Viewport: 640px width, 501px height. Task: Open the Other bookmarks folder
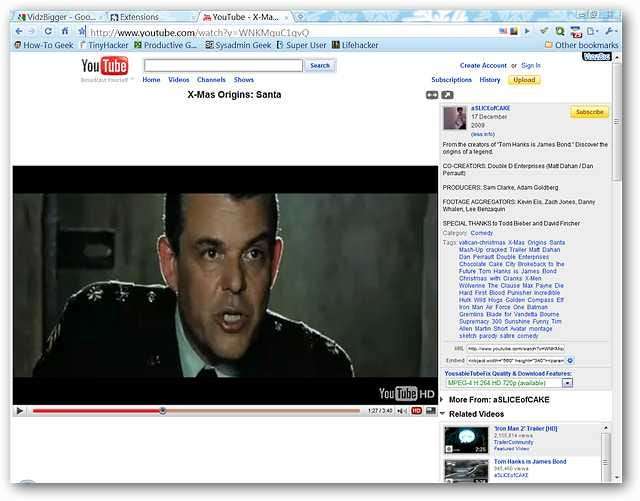tap(582, 45)
